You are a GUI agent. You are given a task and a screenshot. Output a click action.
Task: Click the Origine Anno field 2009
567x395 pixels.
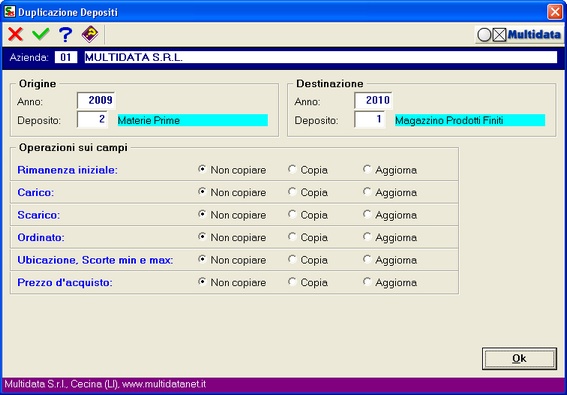tap(96, 100)
